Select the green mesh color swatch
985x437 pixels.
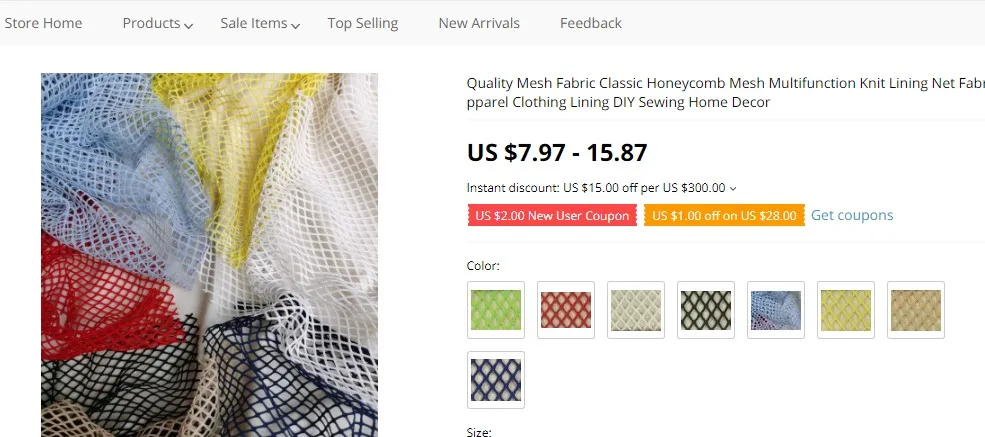click(496, 310)
